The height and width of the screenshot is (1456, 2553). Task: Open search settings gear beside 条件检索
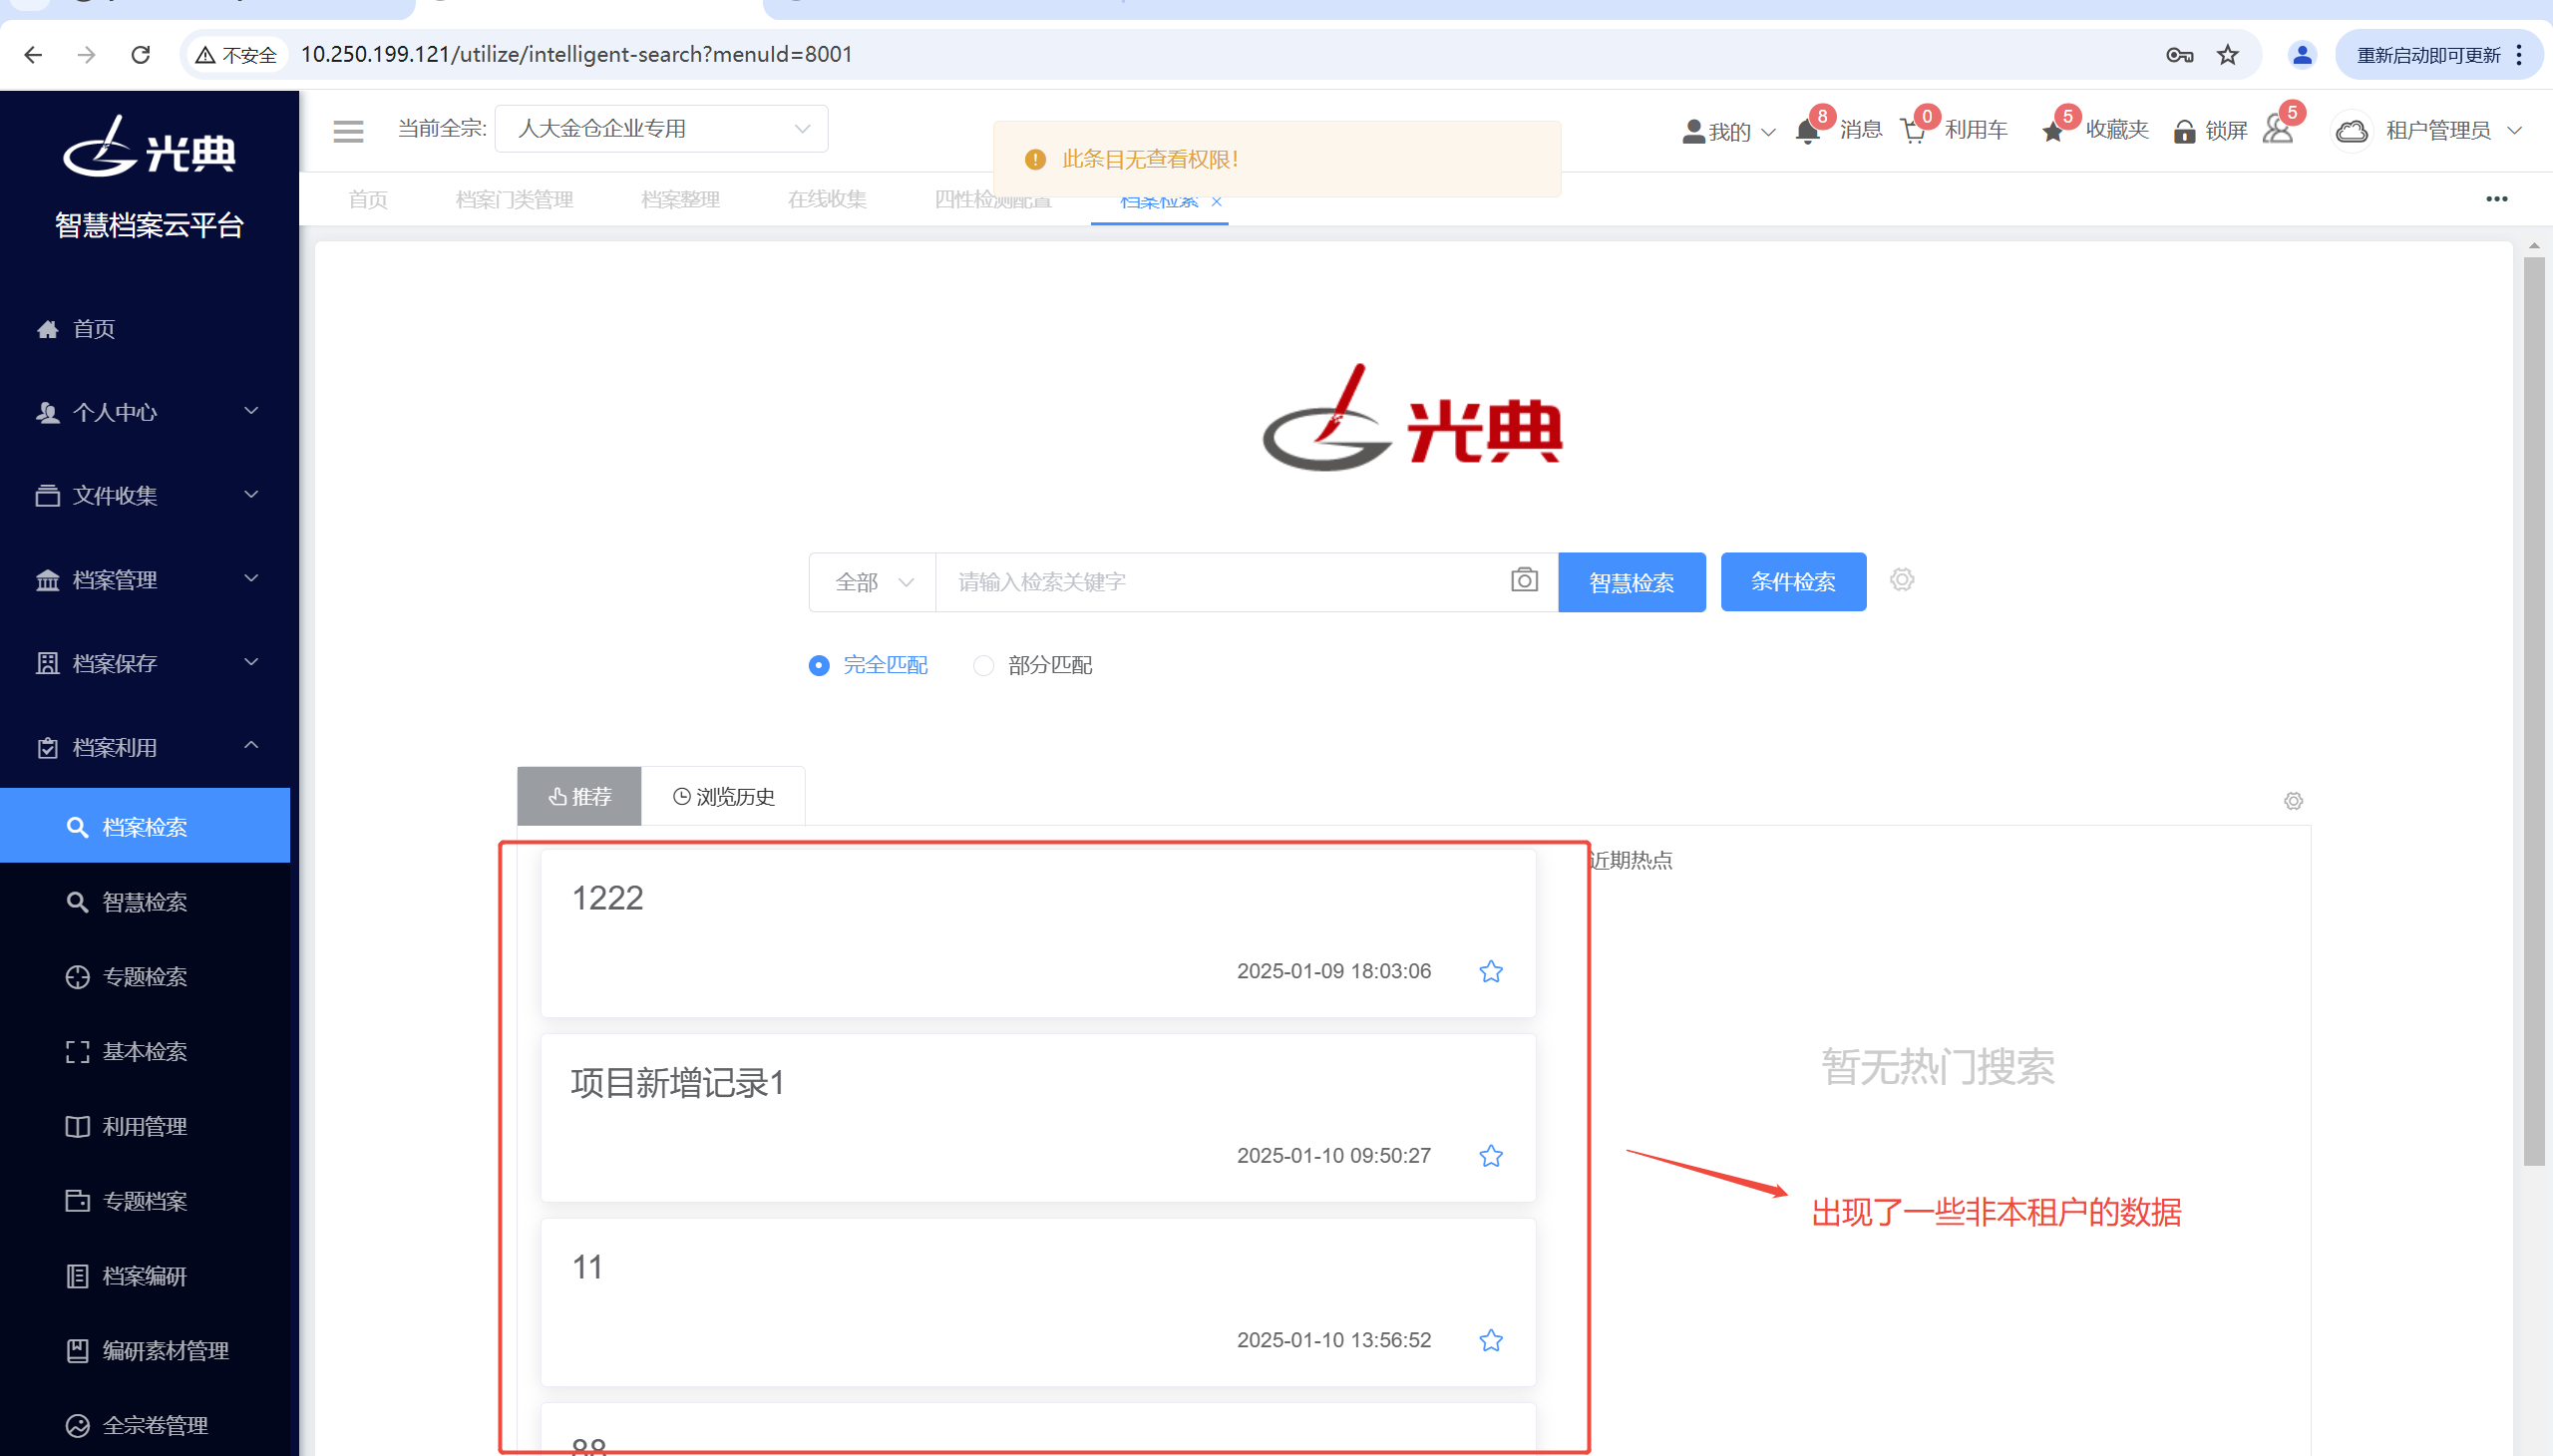1902,580
